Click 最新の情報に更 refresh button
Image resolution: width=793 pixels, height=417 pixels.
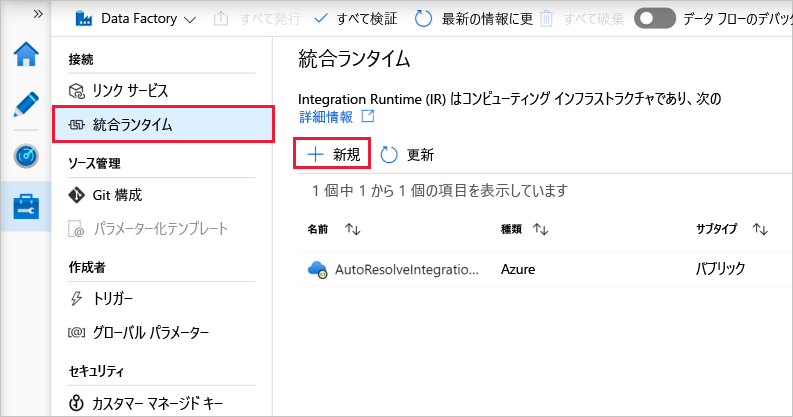pyautogui.click(x=487, y=19)
